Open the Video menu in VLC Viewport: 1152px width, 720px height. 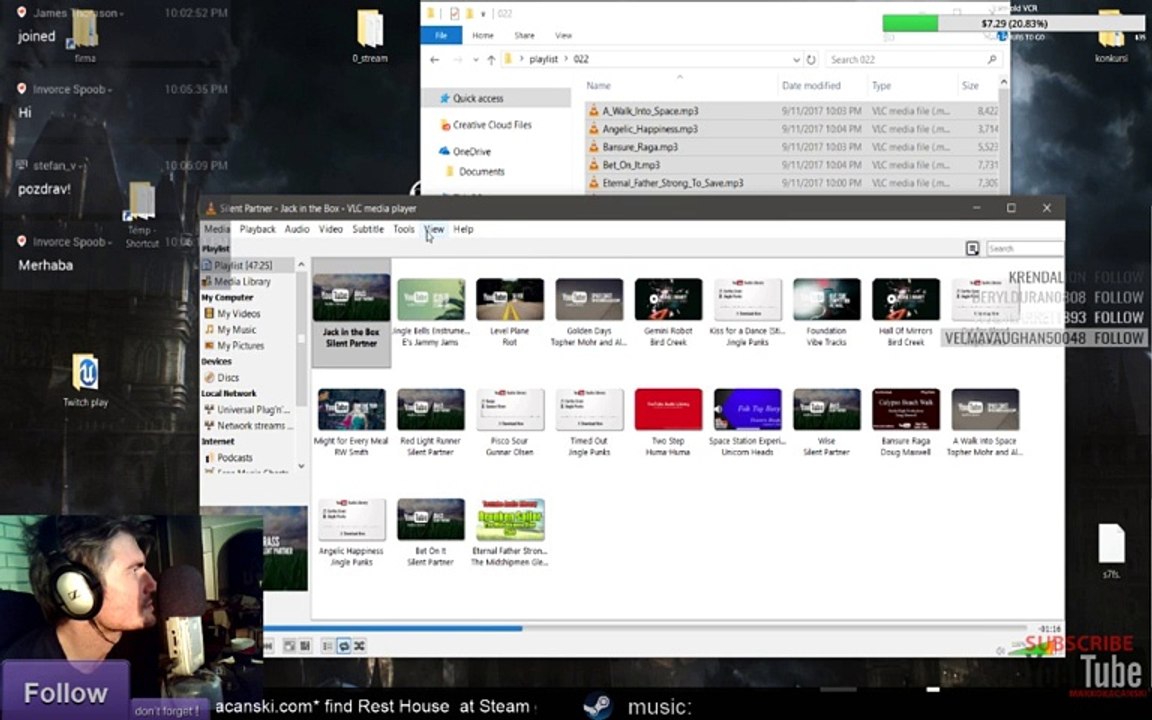coord(331,229)
